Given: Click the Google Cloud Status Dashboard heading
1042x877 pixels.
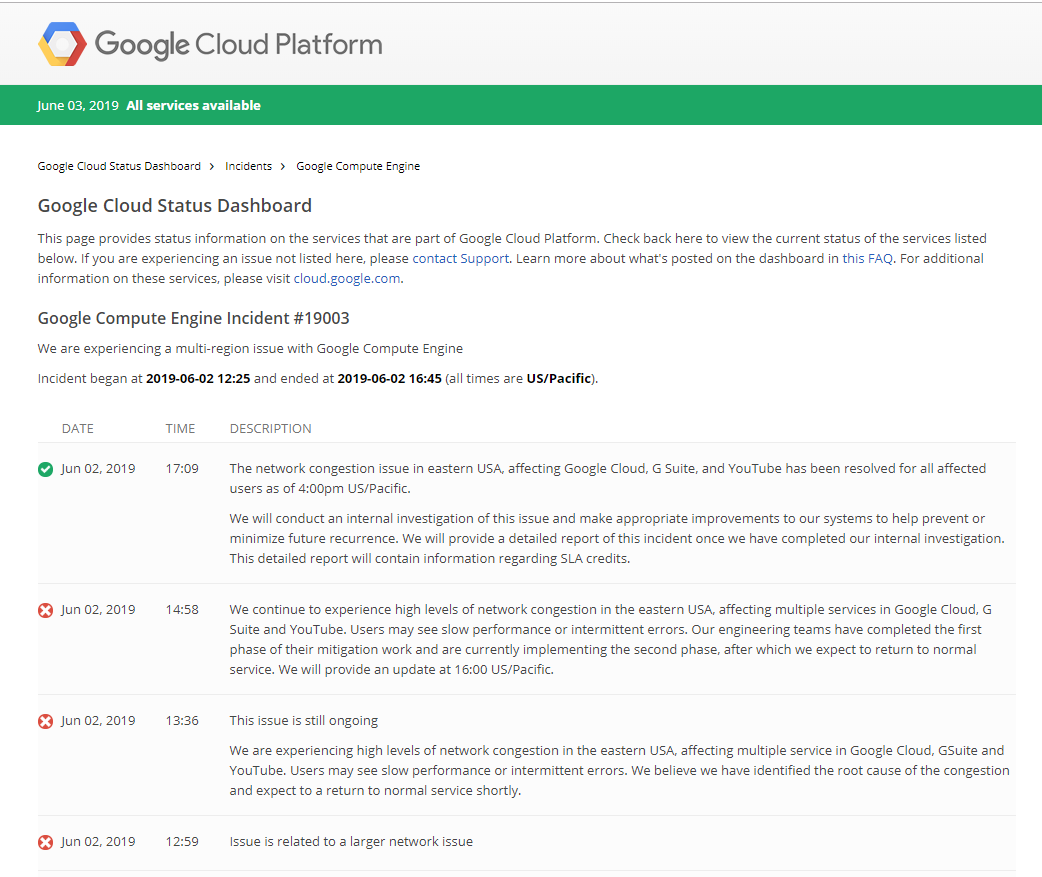Looking at the screenshot, I should click(x=175, y=206).
